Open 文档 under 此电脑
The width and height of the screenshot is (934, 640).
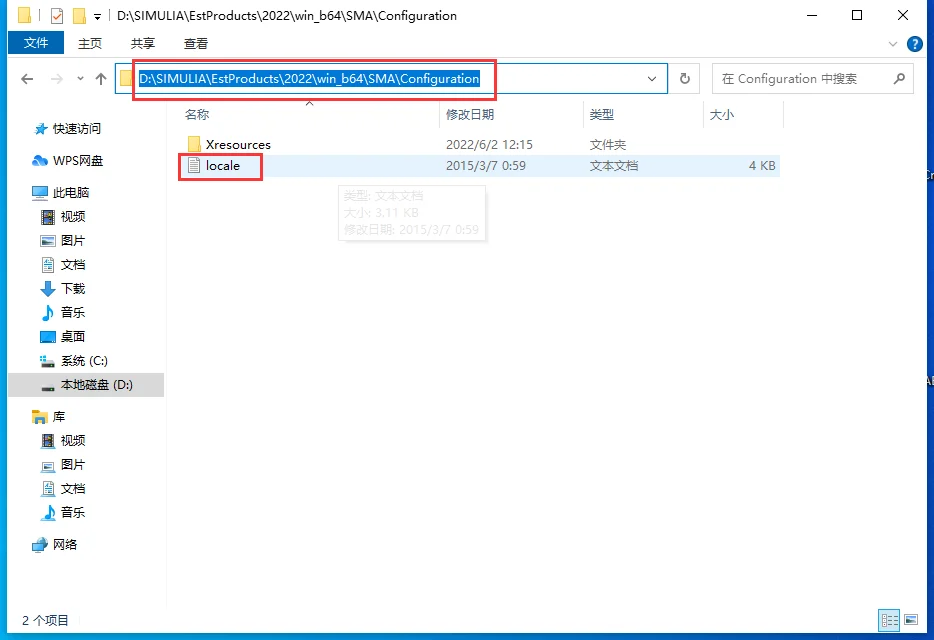[x=73, y=265]
